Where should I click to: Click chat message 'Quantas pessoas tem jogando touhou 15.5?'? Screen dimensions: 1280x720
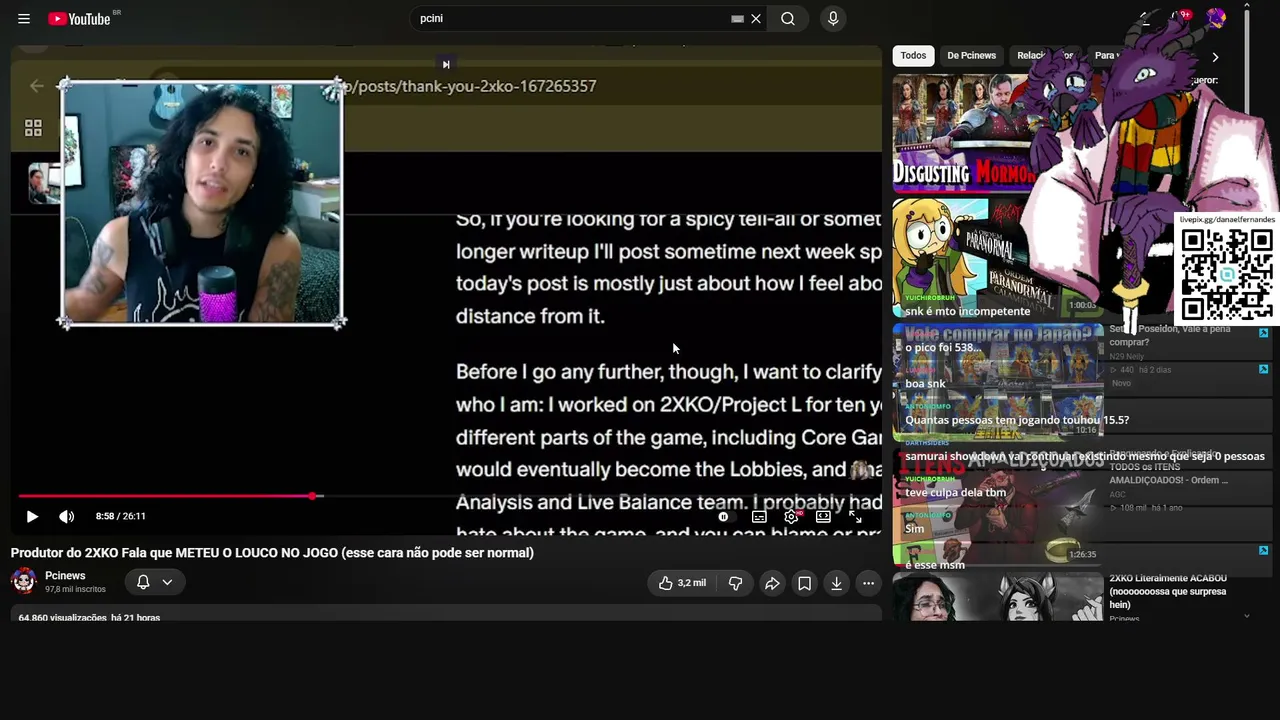point(1017,420)
